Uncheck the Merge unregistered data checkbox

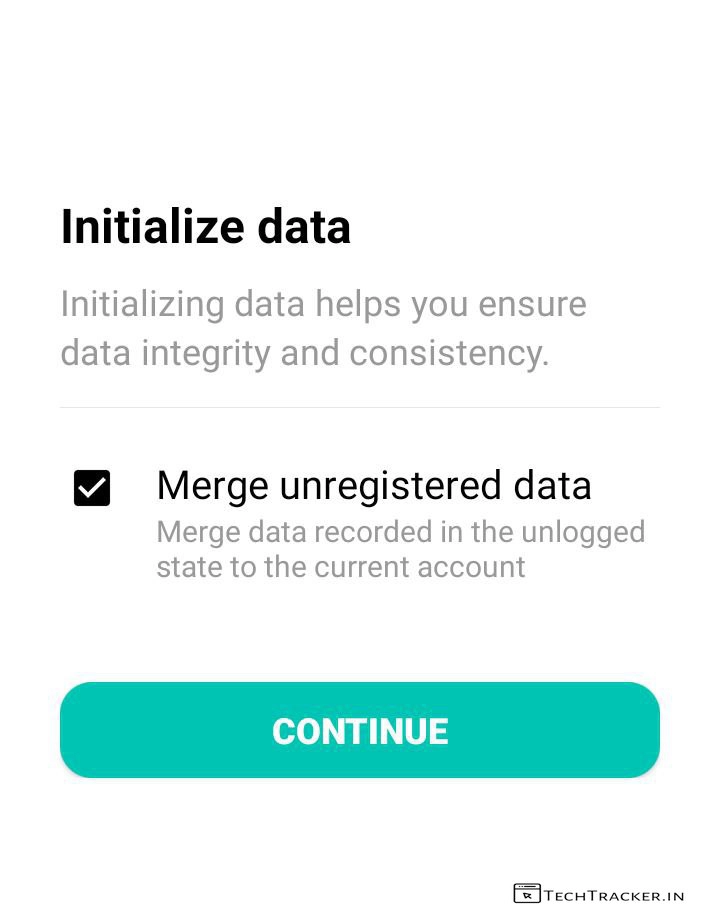92,488
